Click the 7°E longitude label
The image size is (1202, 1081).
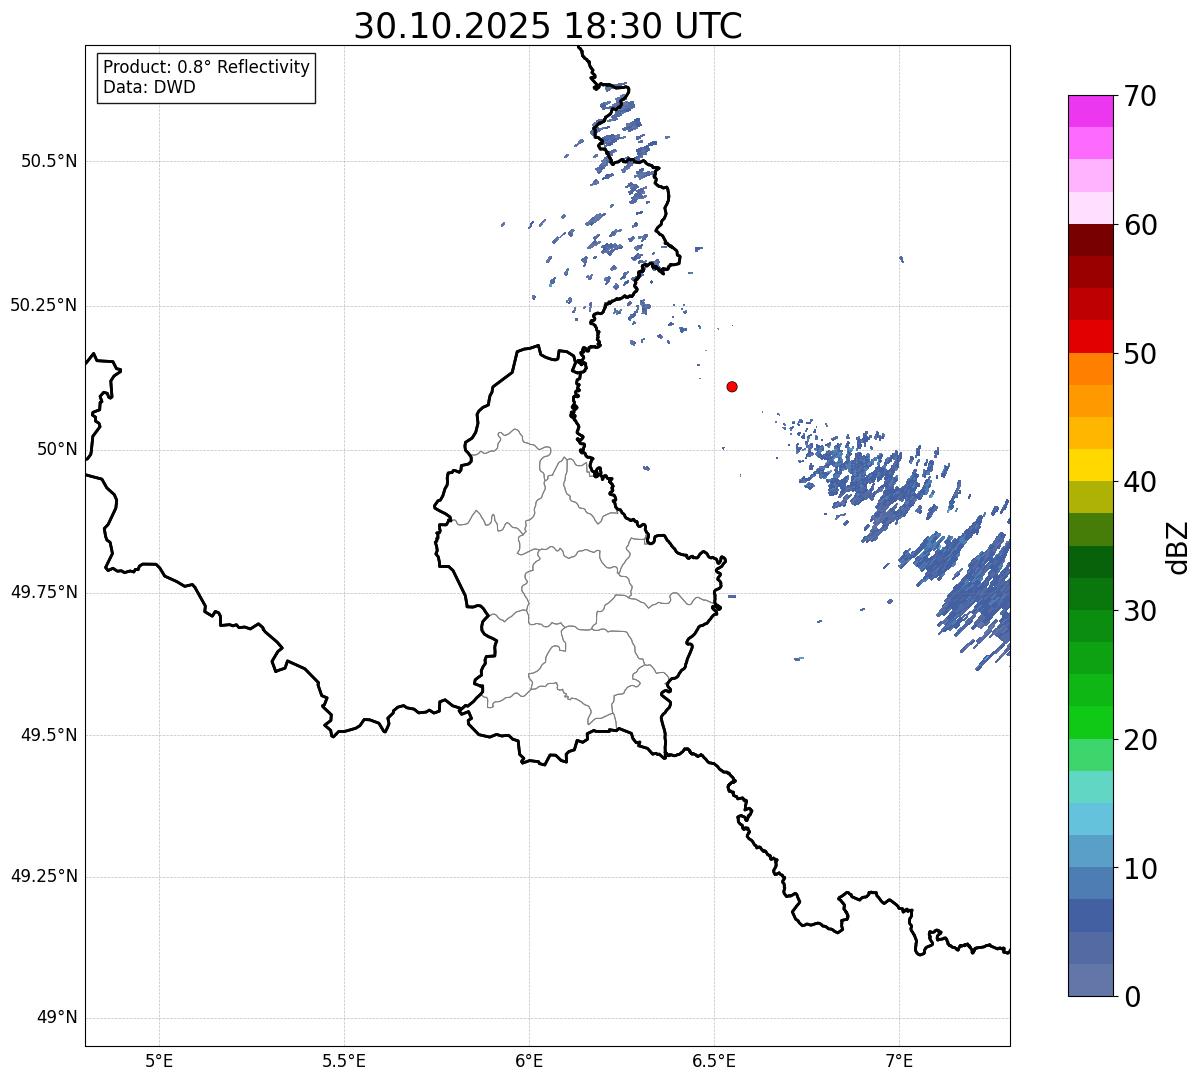click(899, 1060)
